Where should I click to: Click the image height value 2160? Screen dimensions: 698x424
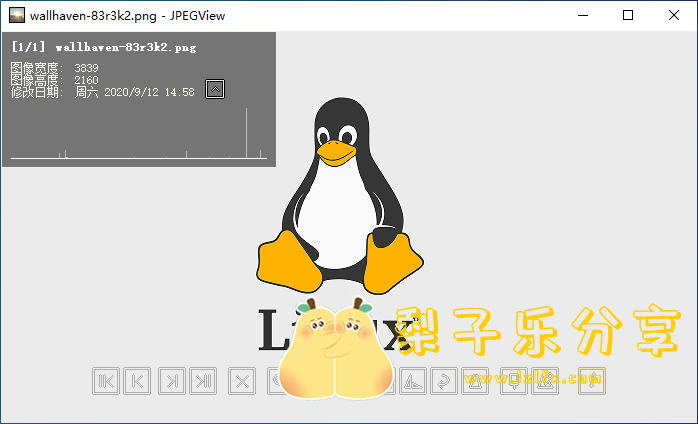(86, 80)
